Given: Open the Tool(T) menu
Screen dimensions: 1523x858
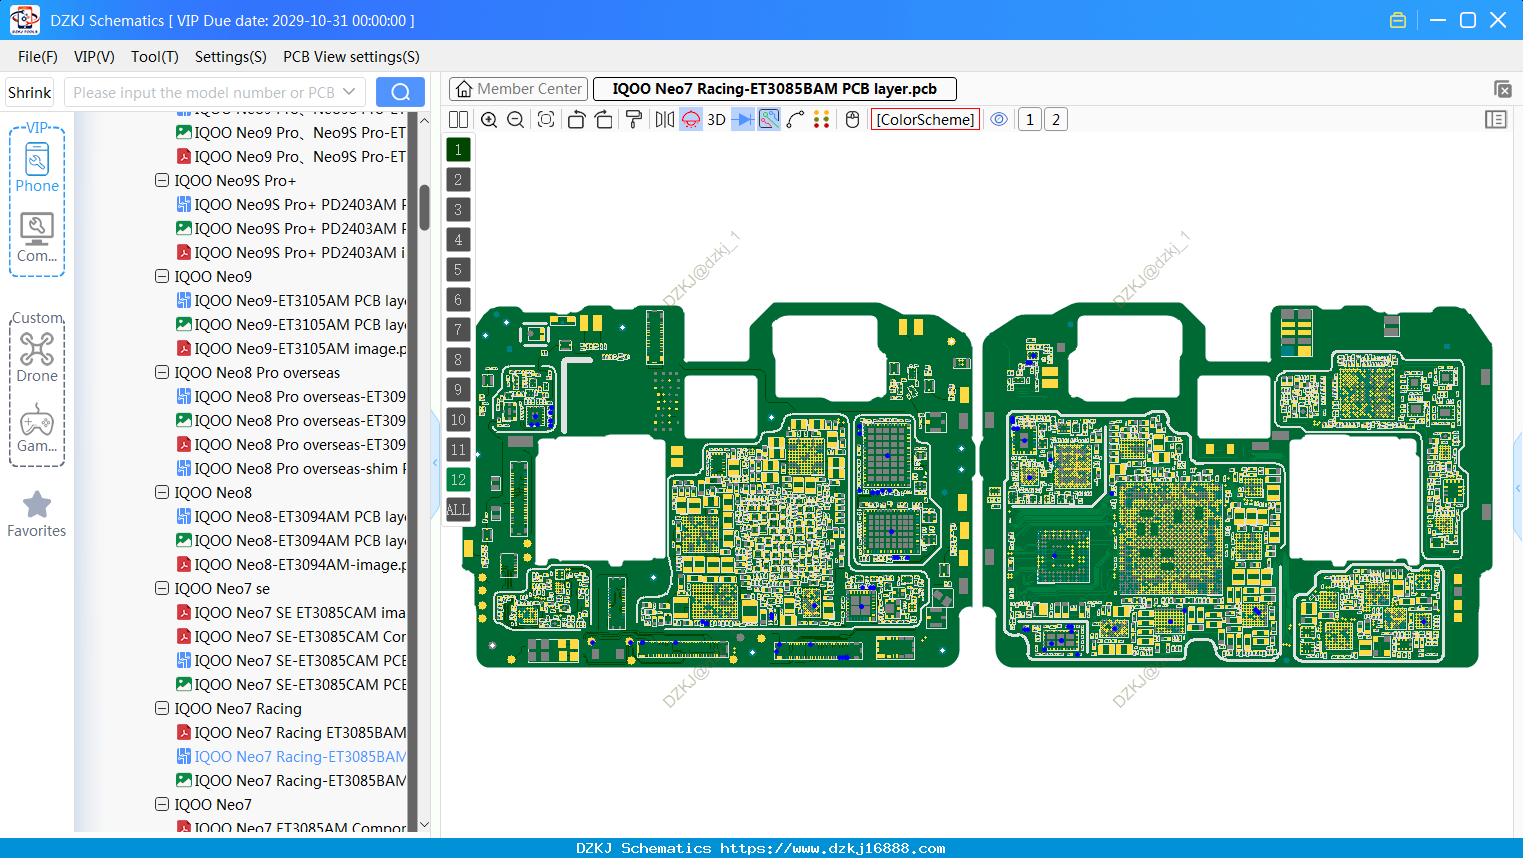Looking at the screenshot, I should tap(155, 57).
